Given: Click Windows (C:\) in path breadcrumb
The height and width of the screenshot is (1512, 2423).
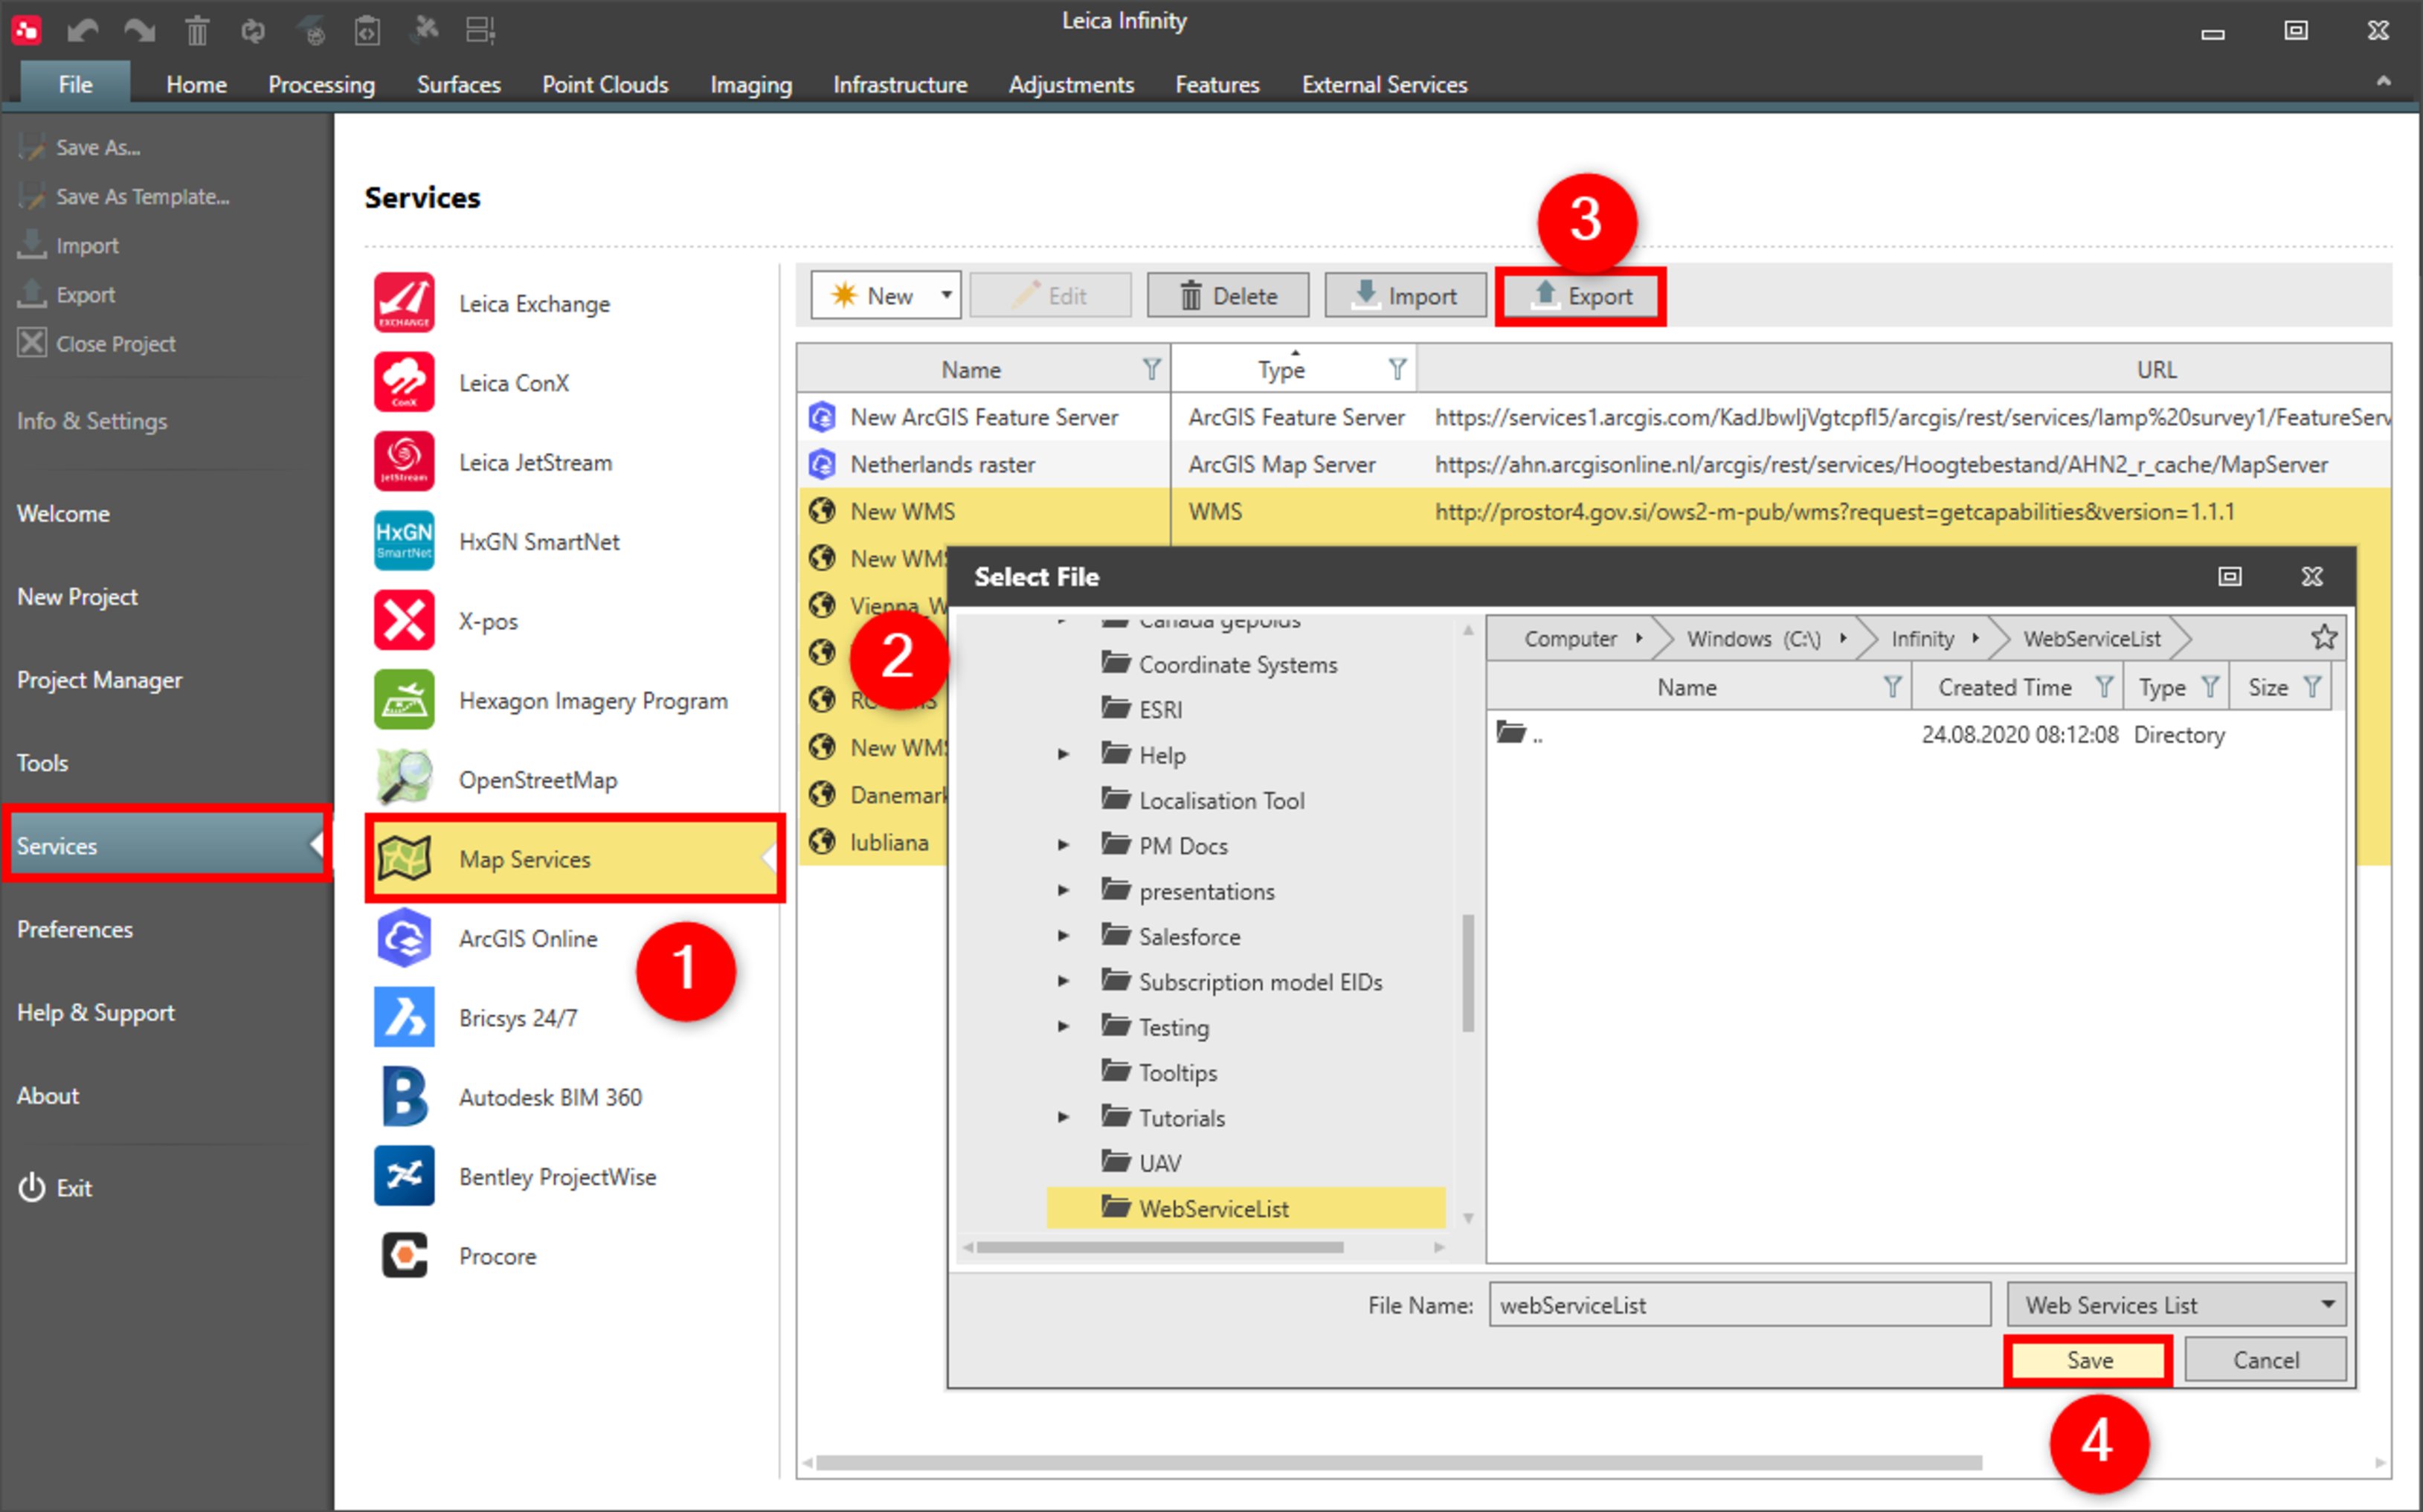Looking at the screenshot, I should pyautogui.click(x=1753, y=638).
